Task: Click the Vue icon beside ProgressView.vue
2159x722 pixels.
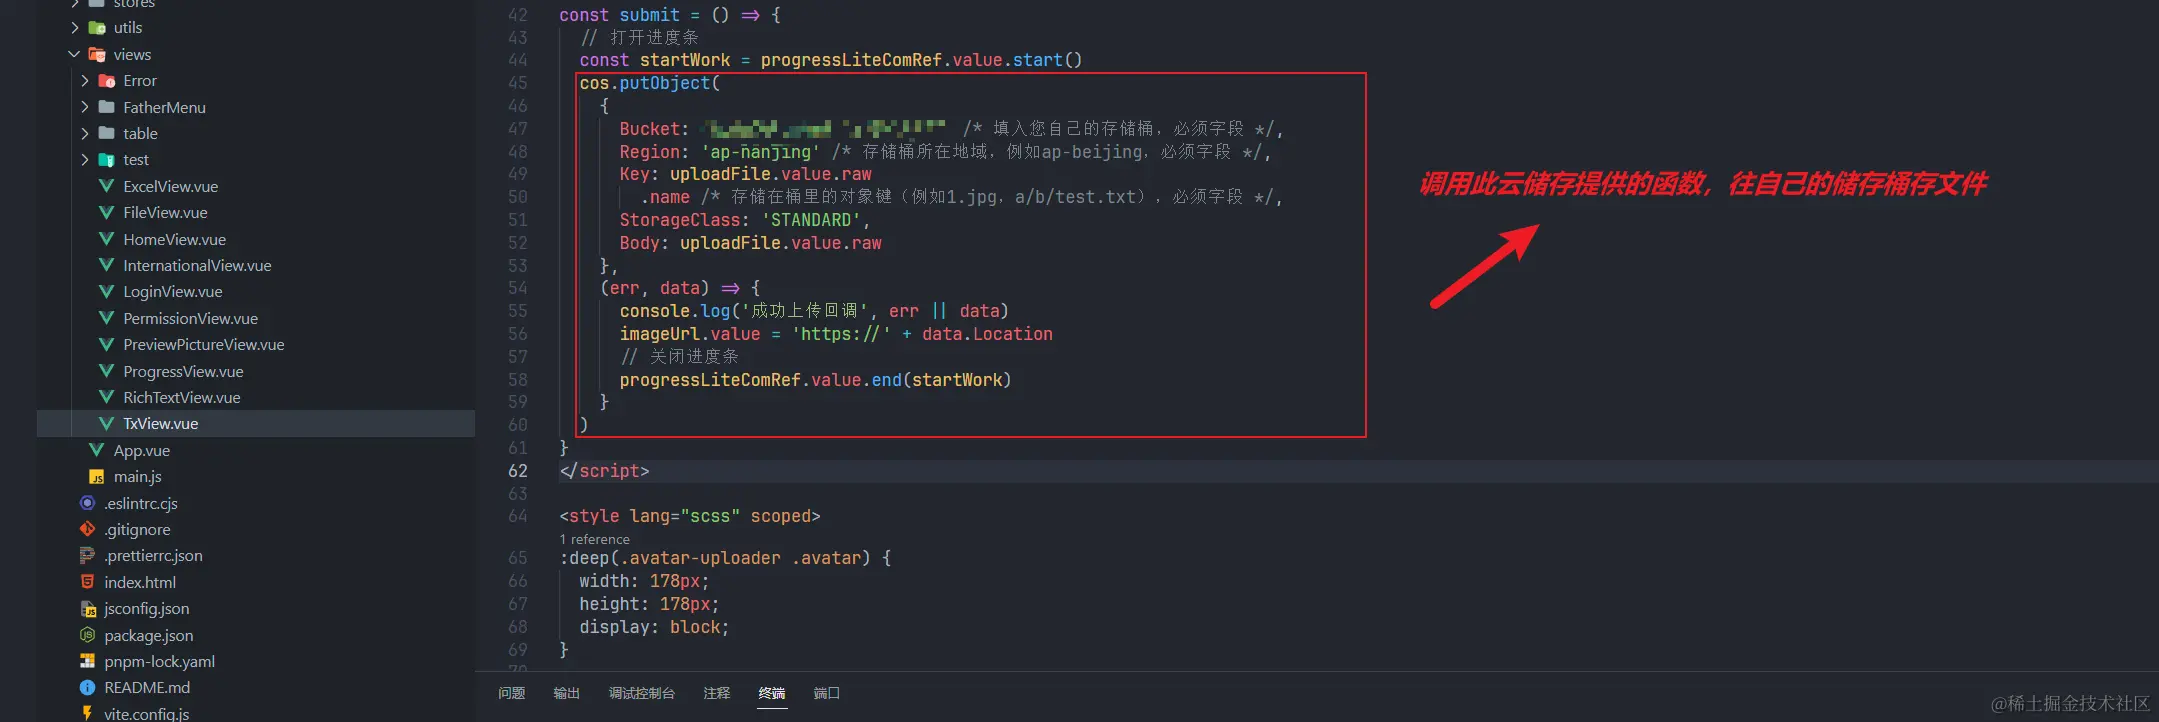Action: coord(106,371)
